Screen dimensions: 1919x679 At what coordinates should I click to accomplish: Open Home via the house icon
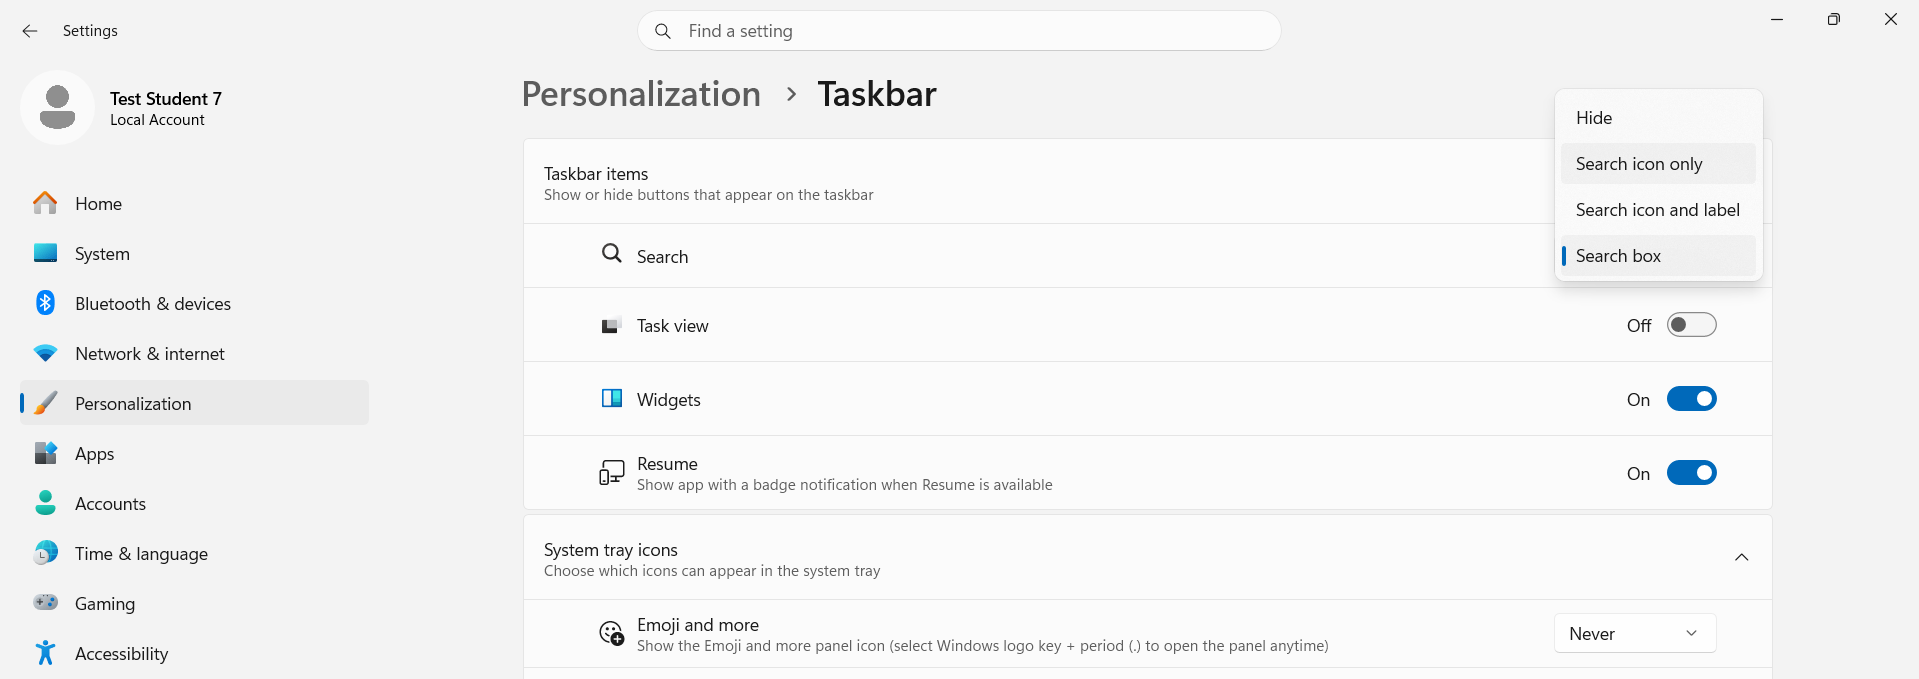[45, 203]
